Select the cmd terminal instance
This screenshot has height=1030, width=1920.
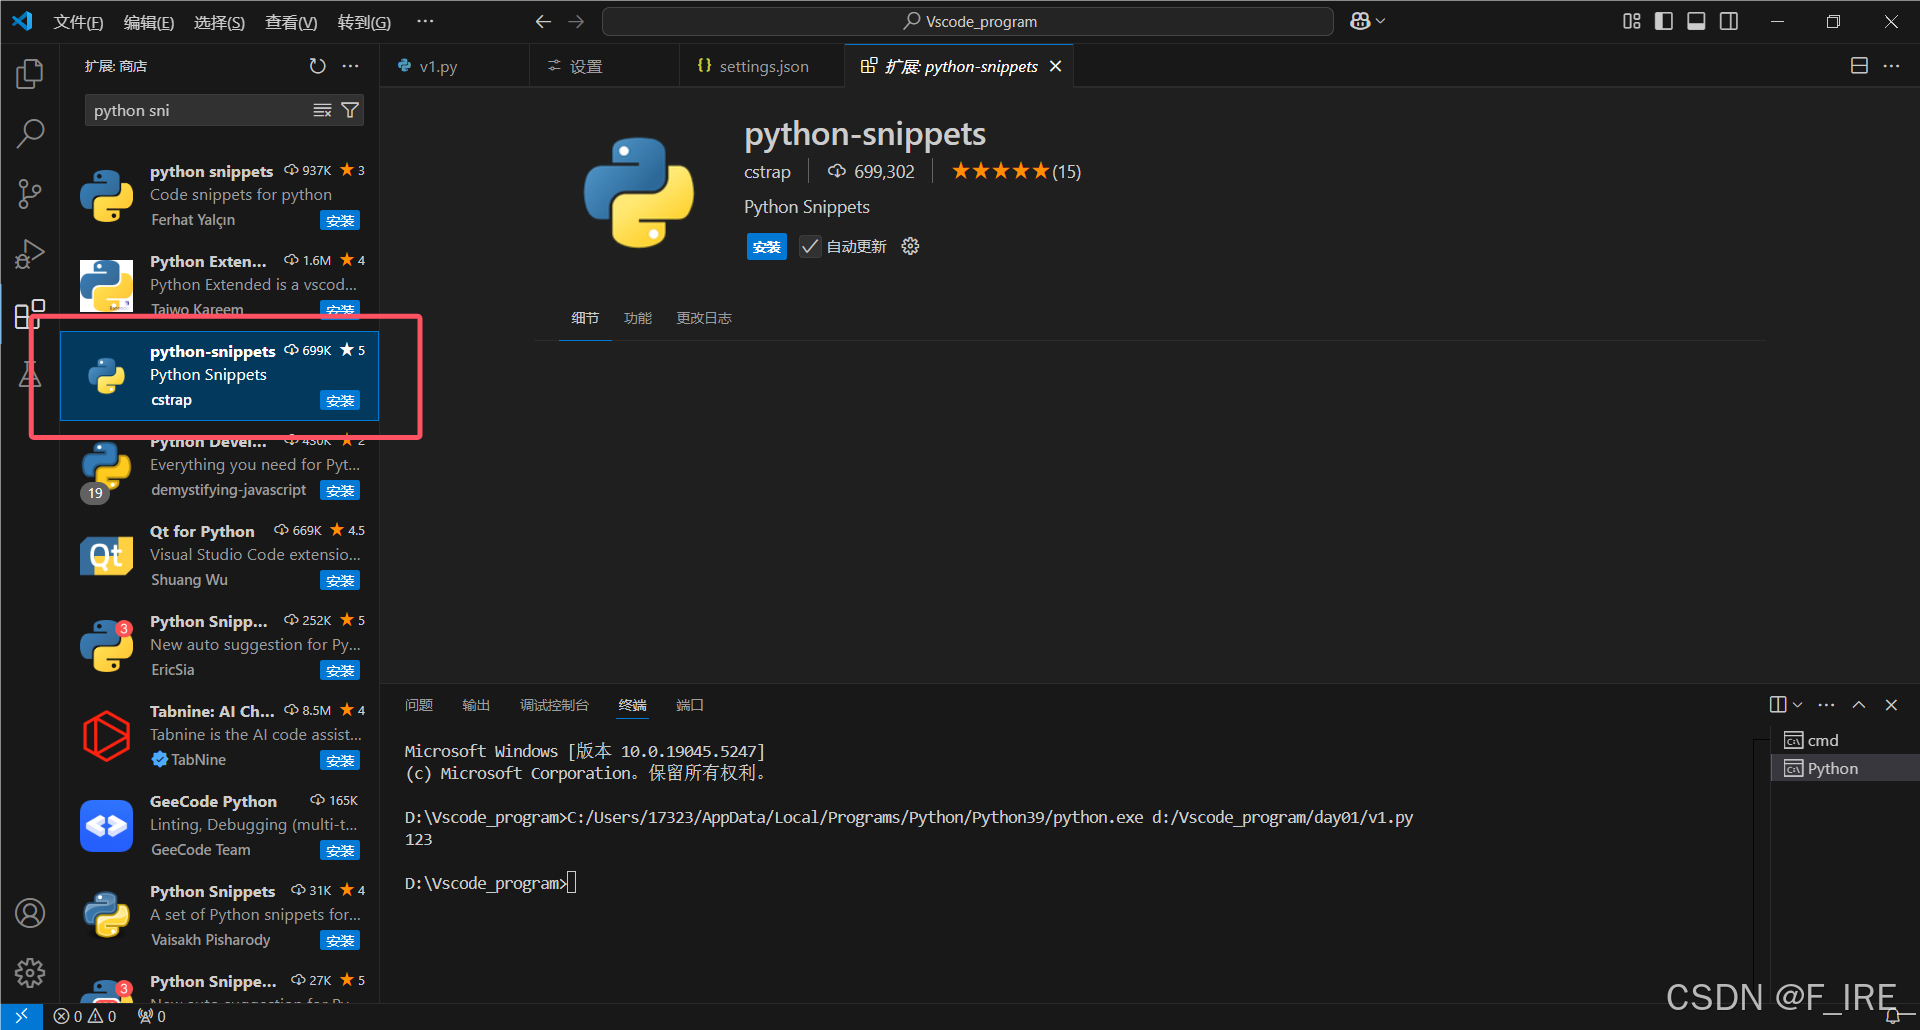(x=1845, y=740)
